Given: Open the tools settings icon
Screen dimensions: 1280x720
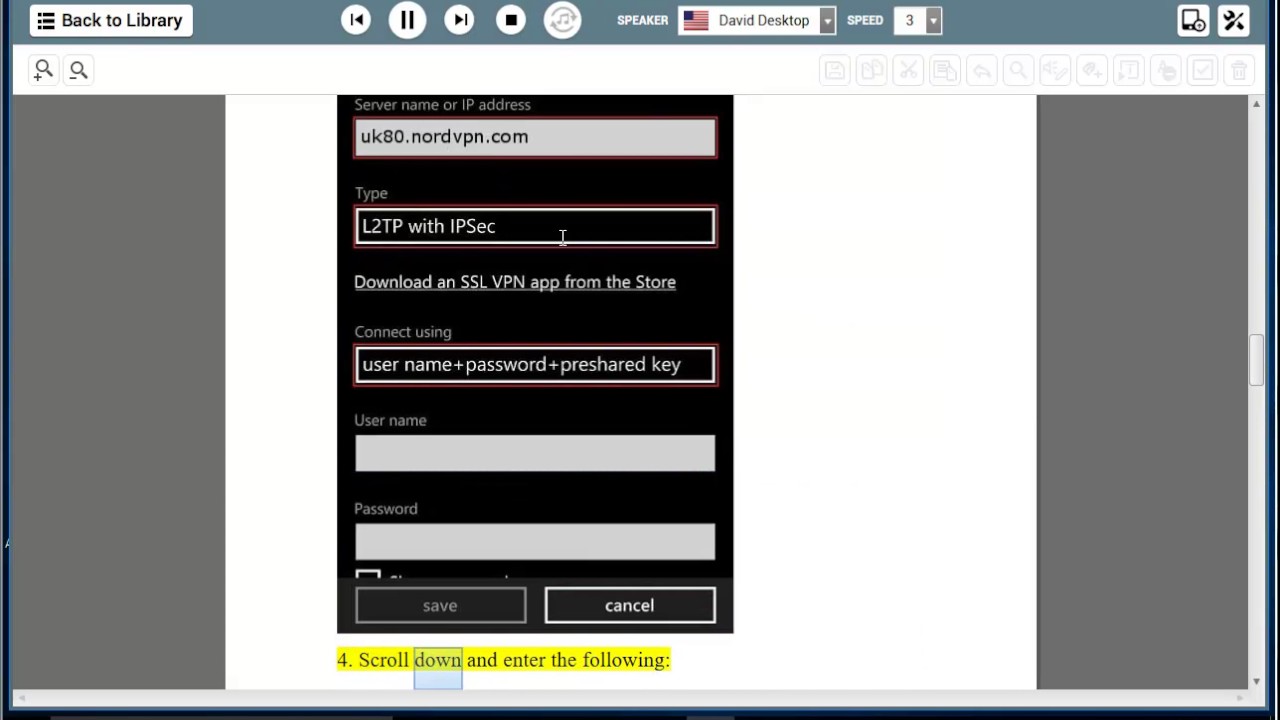Looking at the screenshot, I should (x=1234, y=20).
